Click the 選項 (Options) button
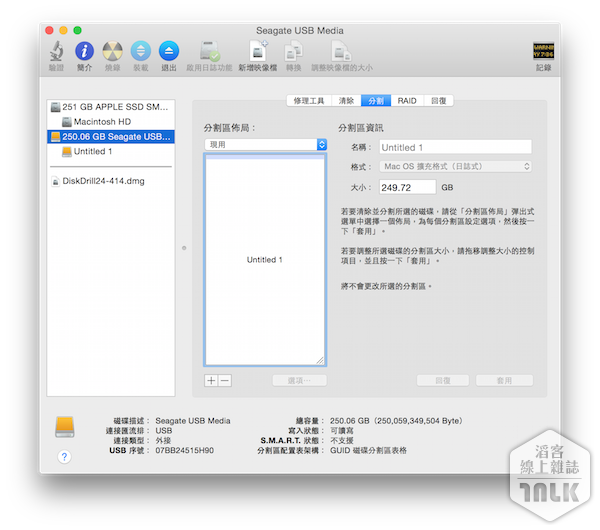 point(299,380)
